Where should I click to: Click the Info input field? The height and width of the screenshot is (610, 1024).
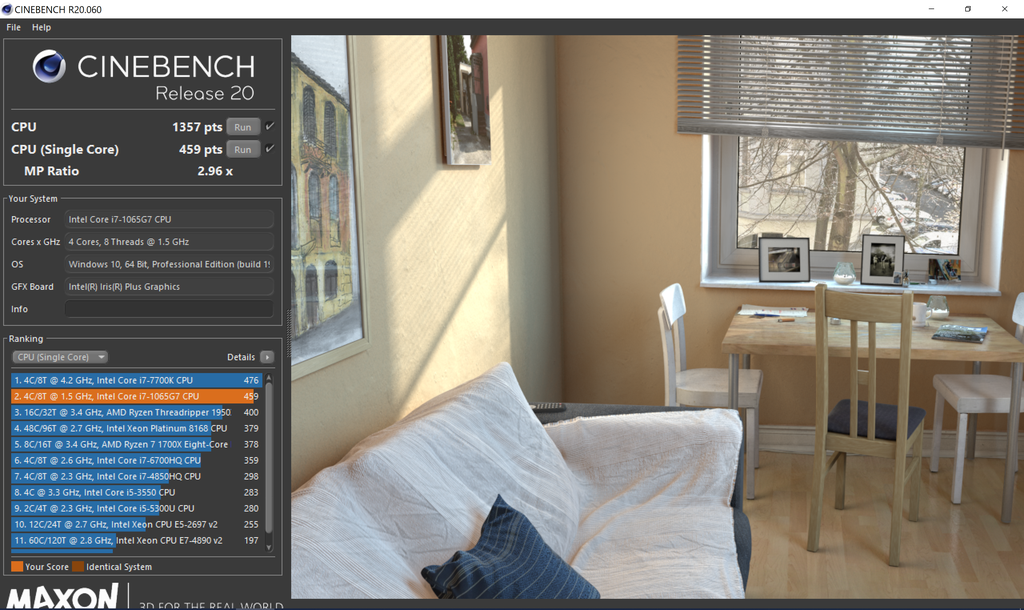click(x=168, y=309)
